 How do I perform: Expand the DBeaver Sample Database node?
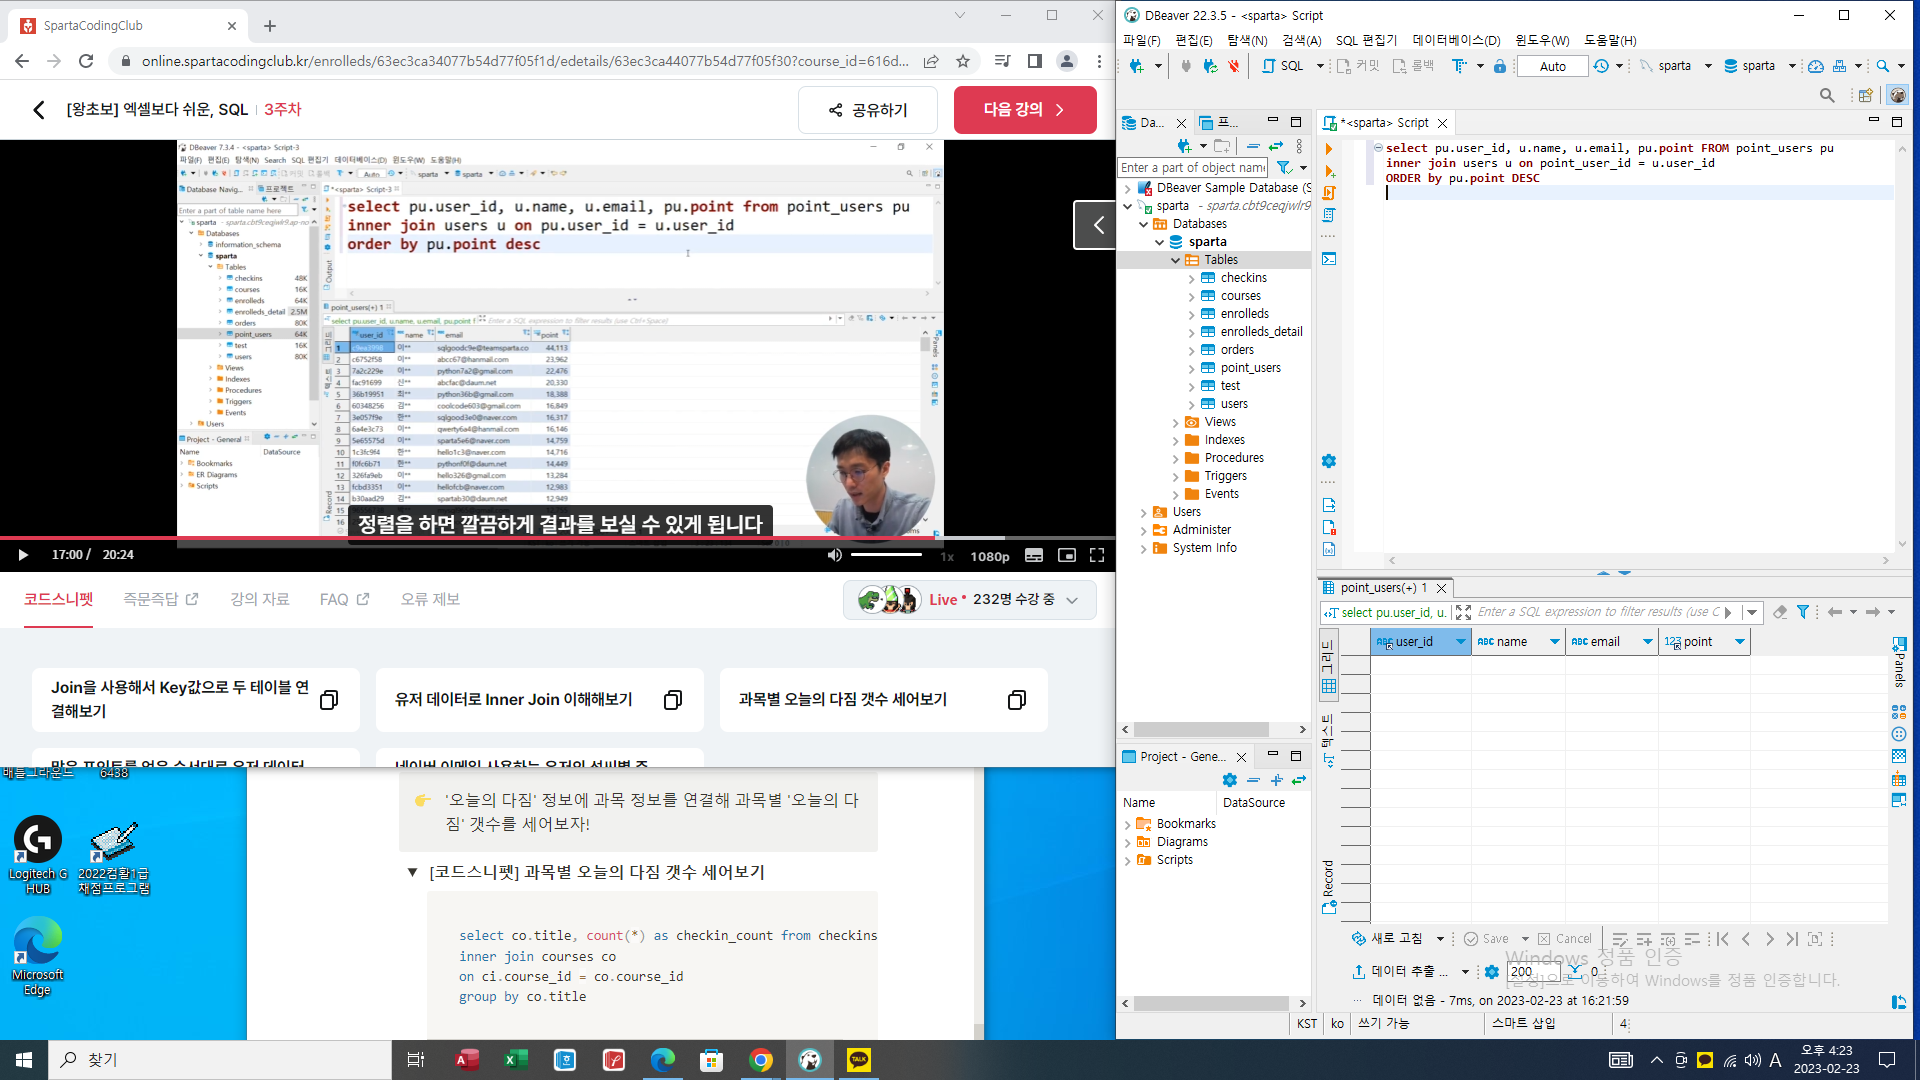point(1127,188)
